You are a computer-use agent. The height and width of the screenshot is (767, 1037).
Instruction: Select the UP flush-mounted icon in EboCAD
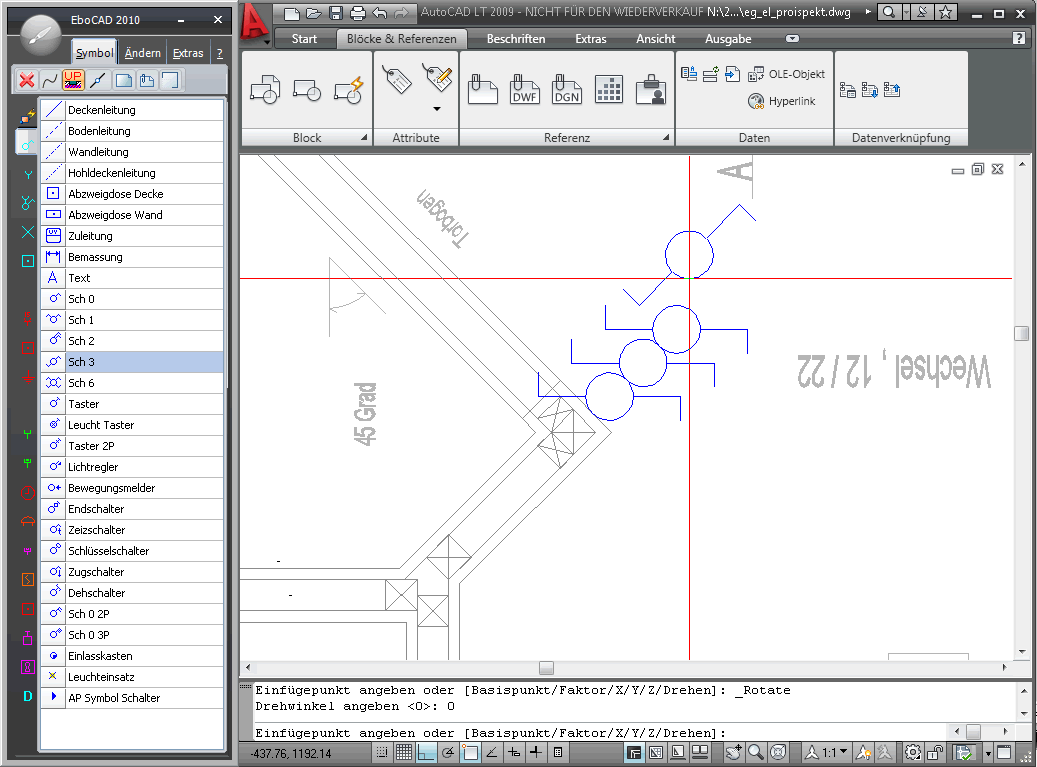[73, 81]
